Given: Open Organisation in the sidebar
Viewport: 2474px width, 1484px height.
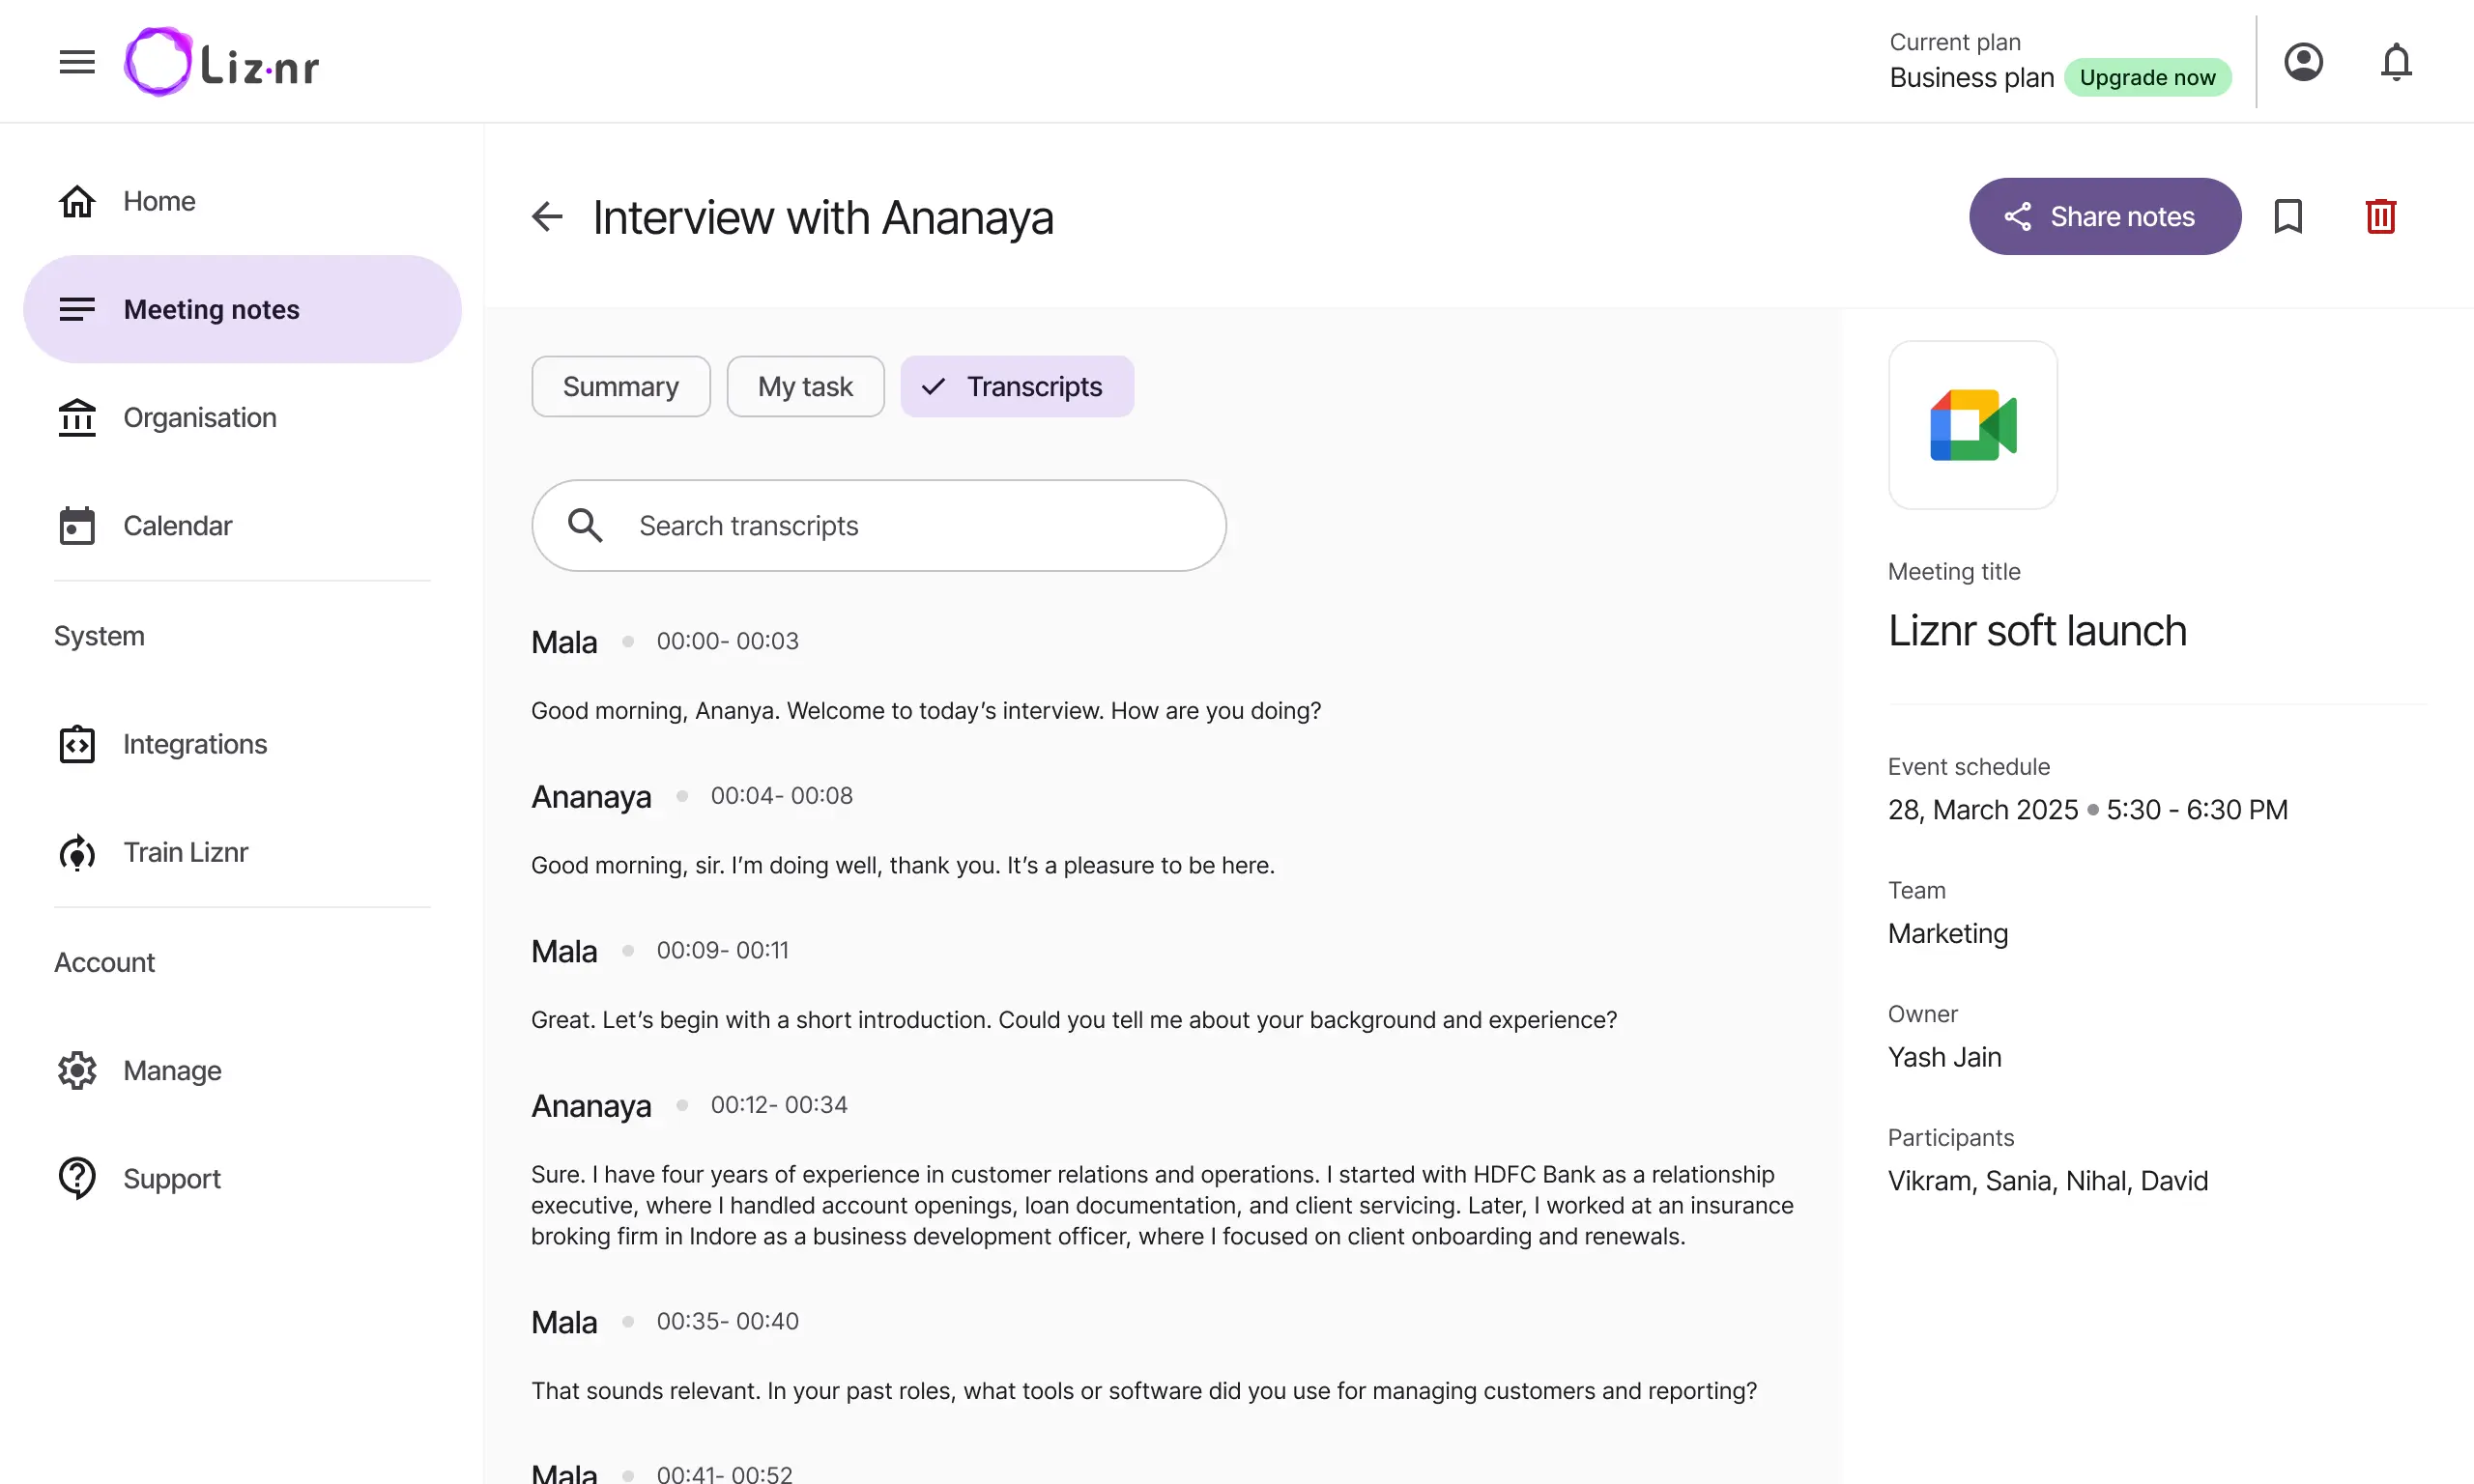Looking at the screenshot, I should 242,418.
